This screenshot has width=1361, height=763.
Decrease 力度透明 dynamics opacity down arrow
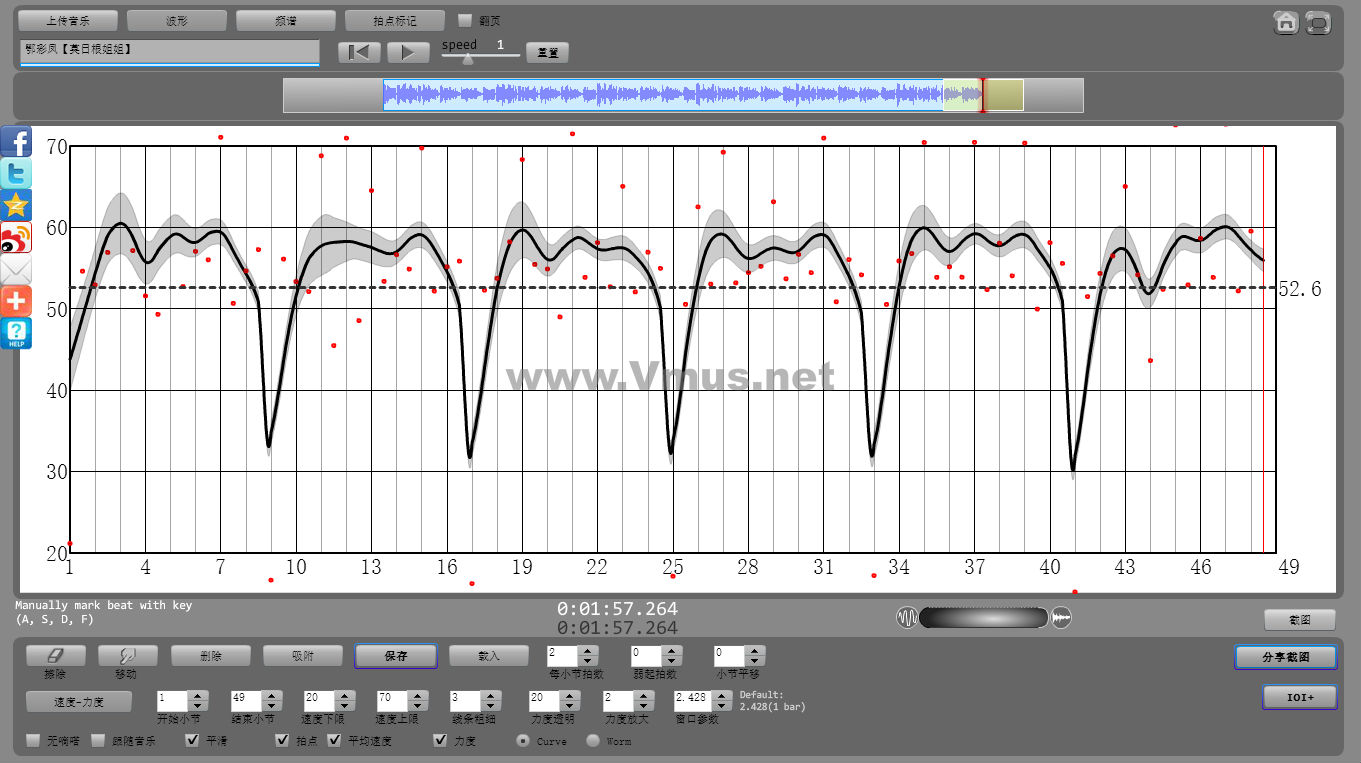[568, 706]
